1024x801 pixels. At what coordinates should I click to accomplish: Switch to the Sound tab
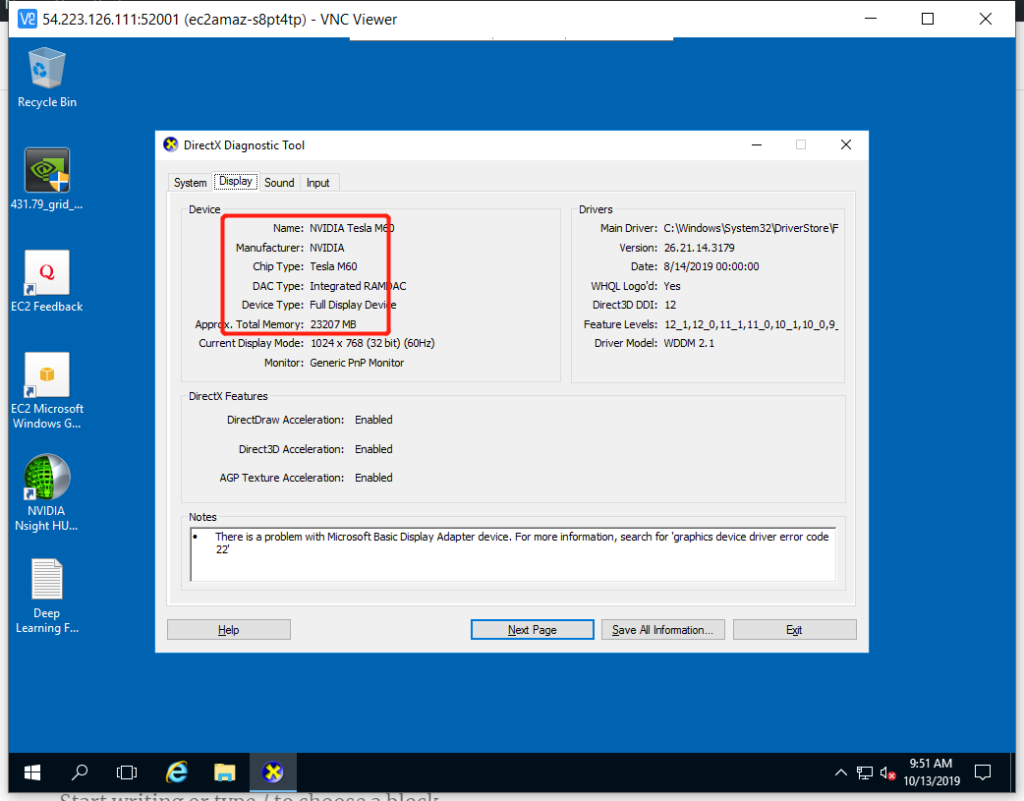coord(279,183)
